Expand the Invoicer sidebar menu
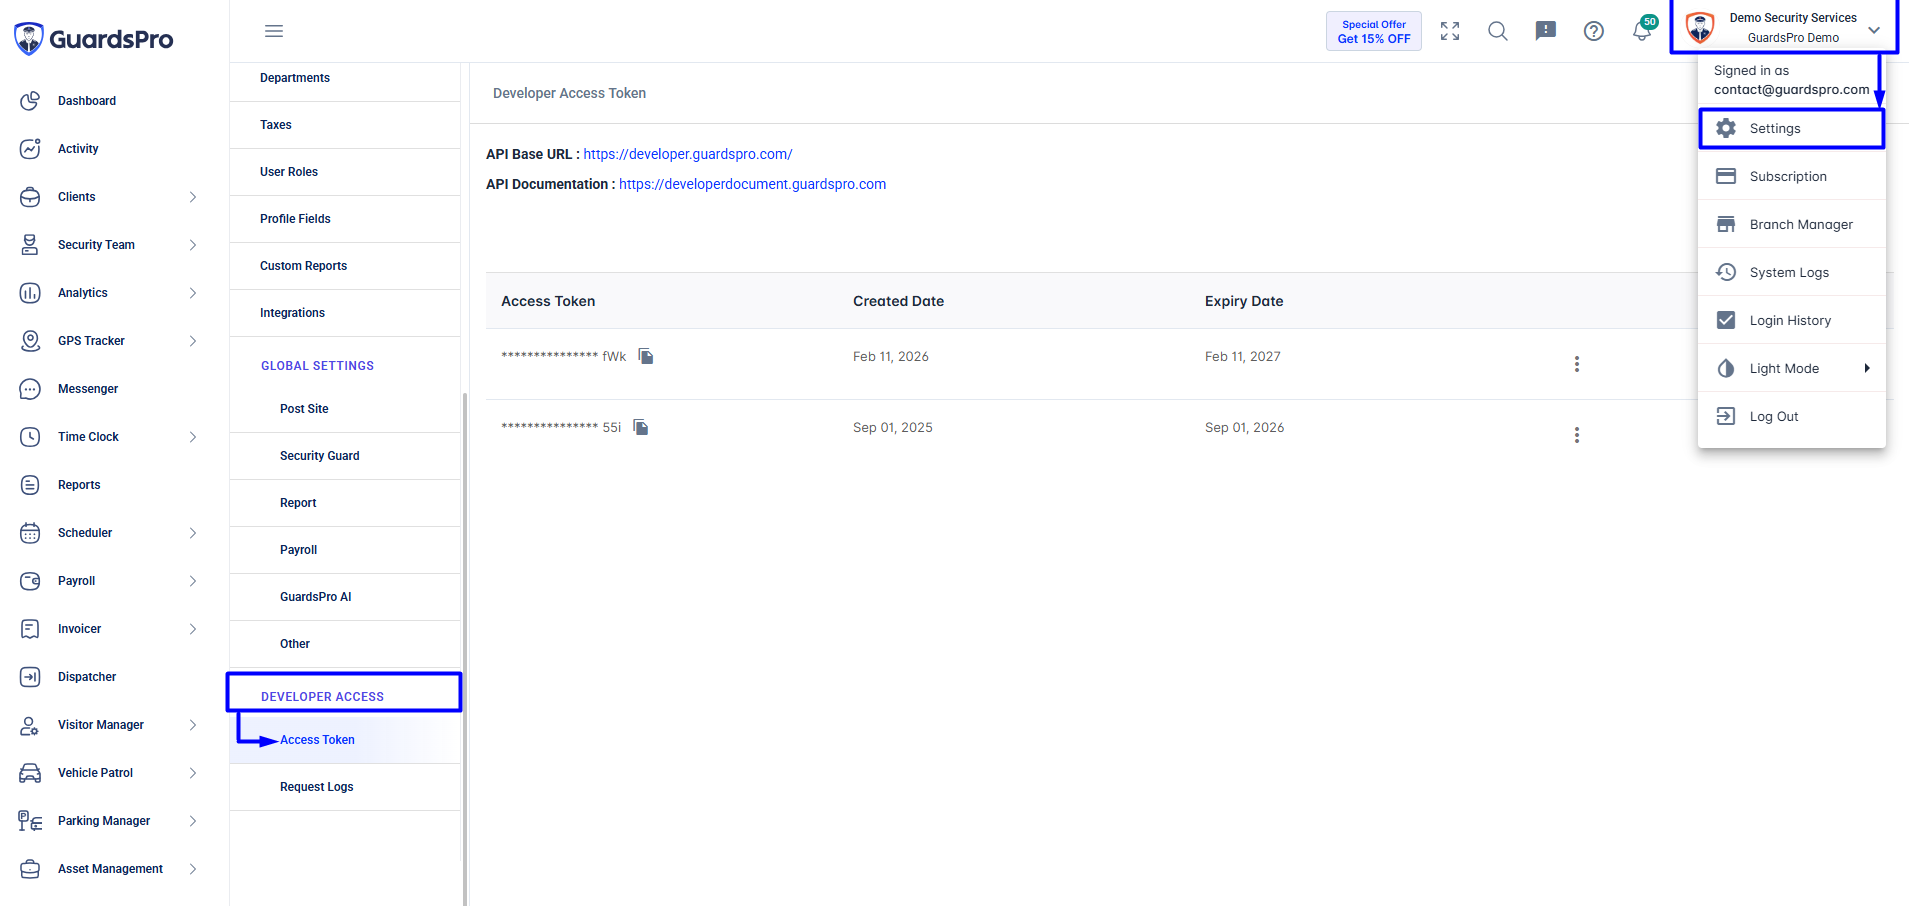Viewport: 1909px width, 906px height. coord(193,629)
